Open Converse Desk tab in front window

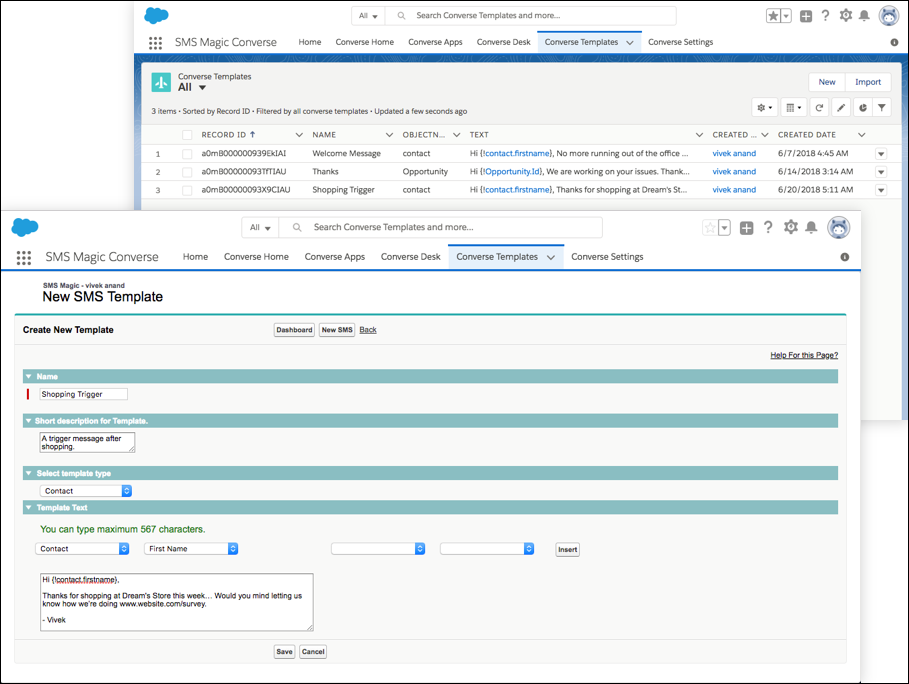coord(410,257)
